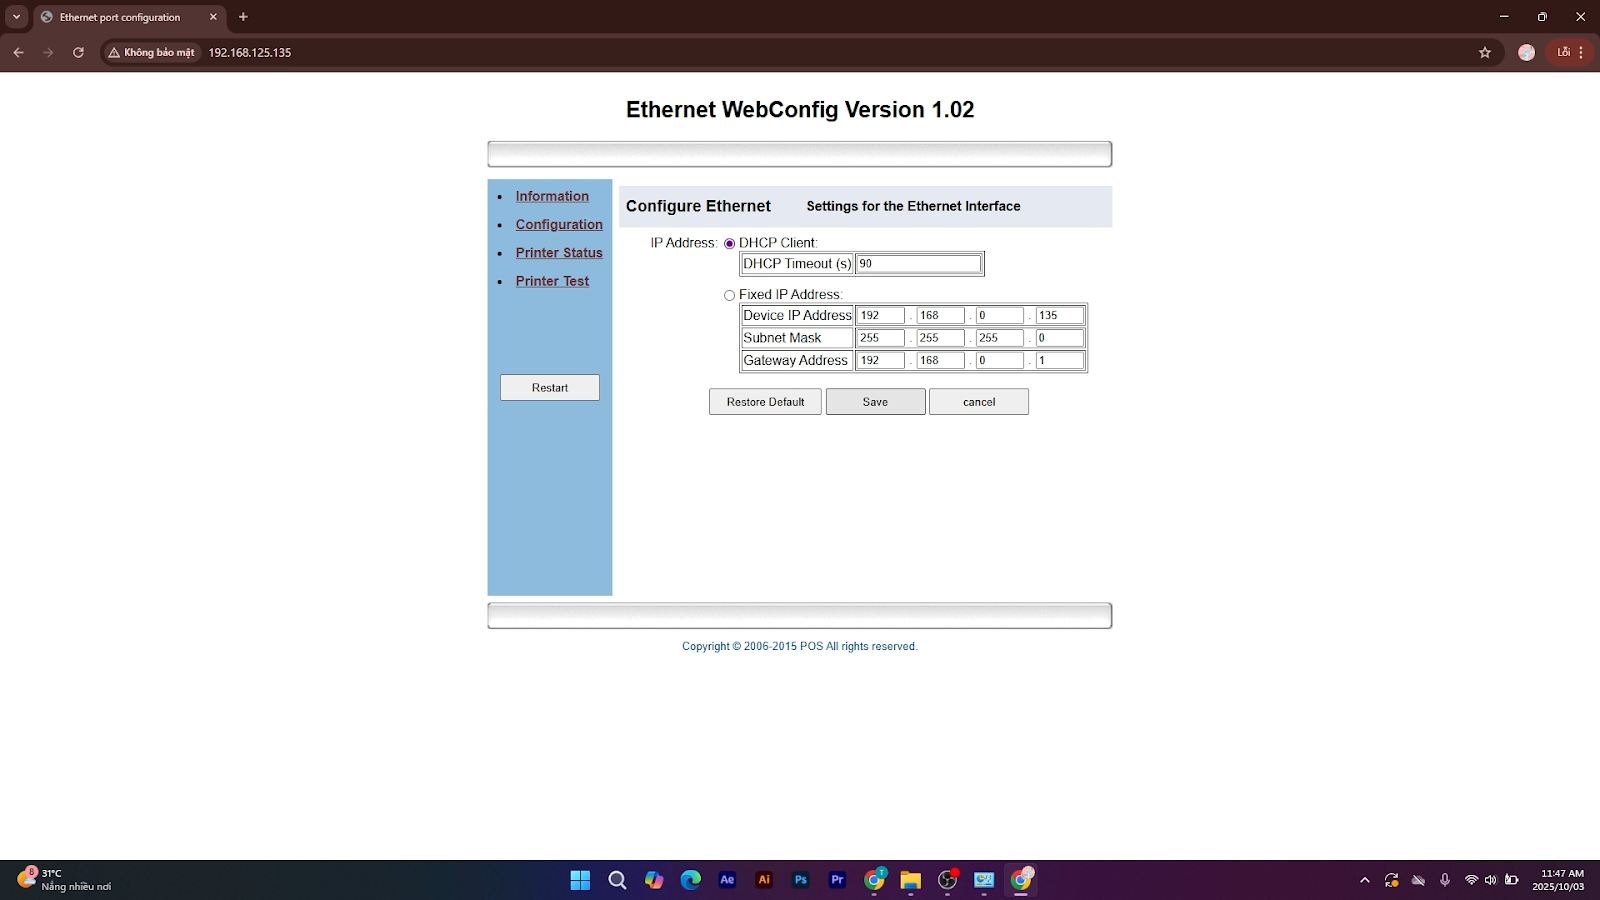The width and height of the screenshot is (1600, 900).
Task: Open Microsoft Edge from the taskbar
Action: click(691, 880)
